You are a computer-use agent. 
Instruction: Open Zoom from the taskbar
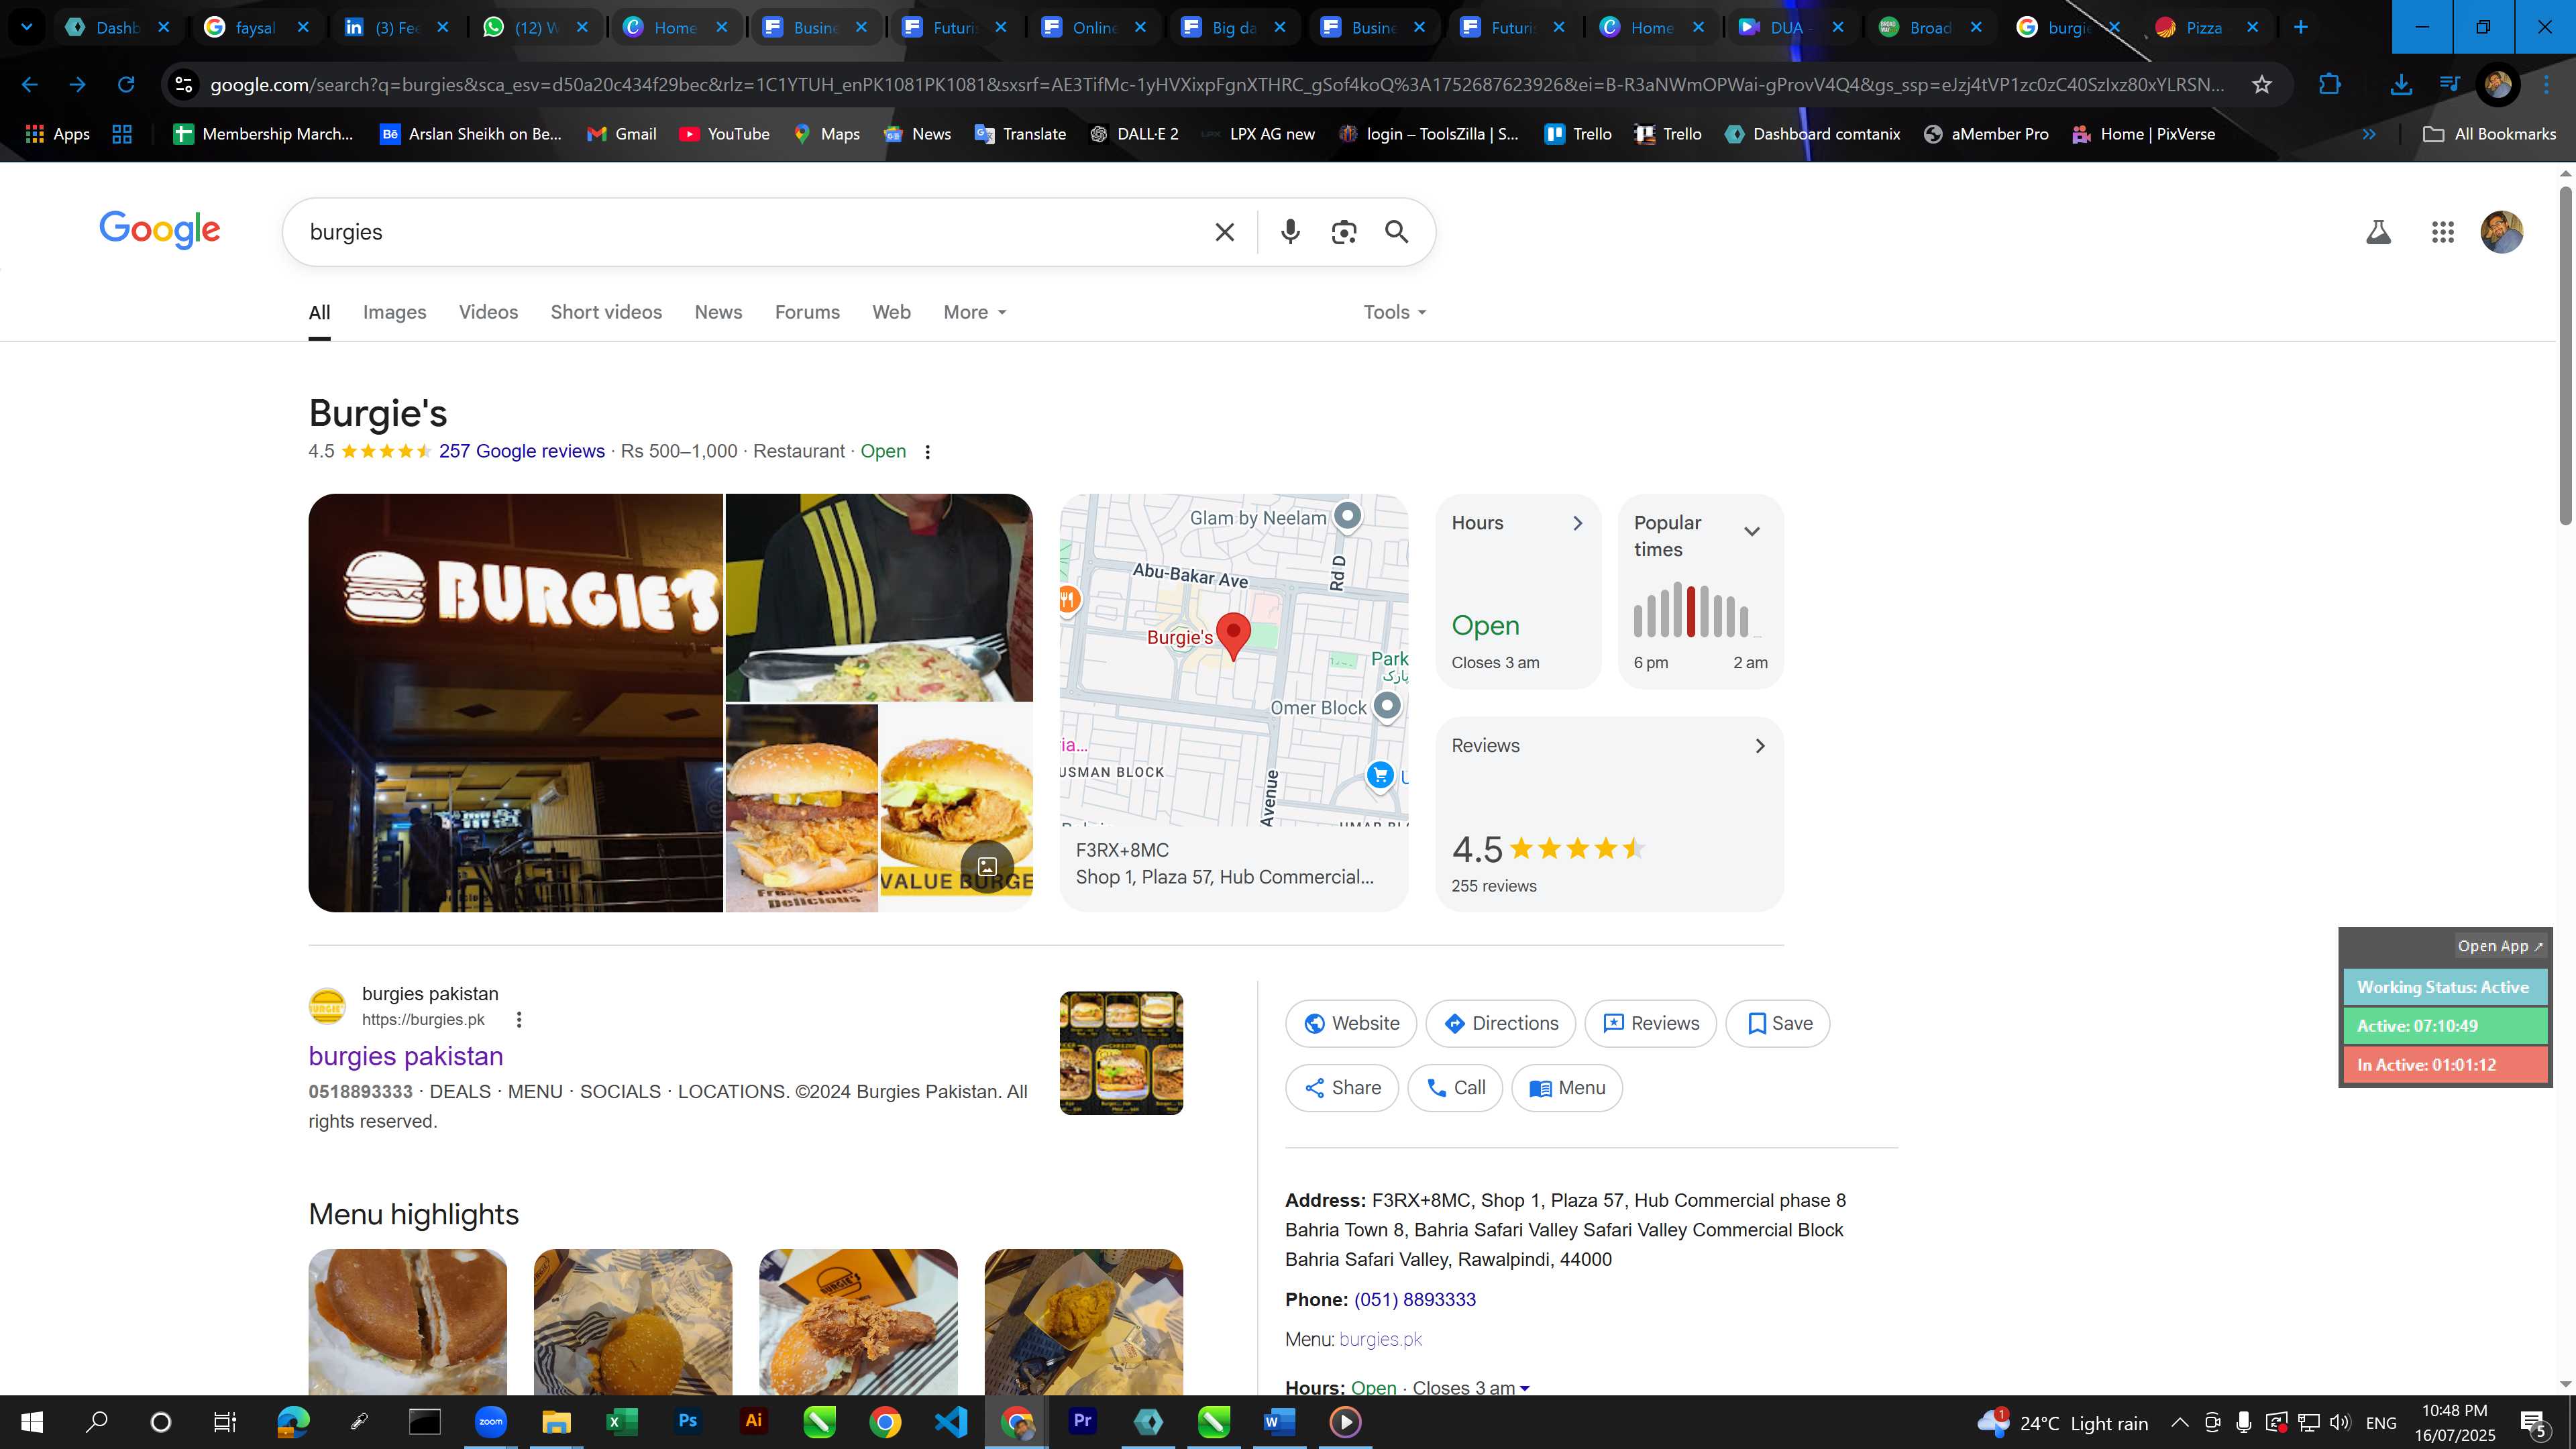click(x=490, y=1422)
